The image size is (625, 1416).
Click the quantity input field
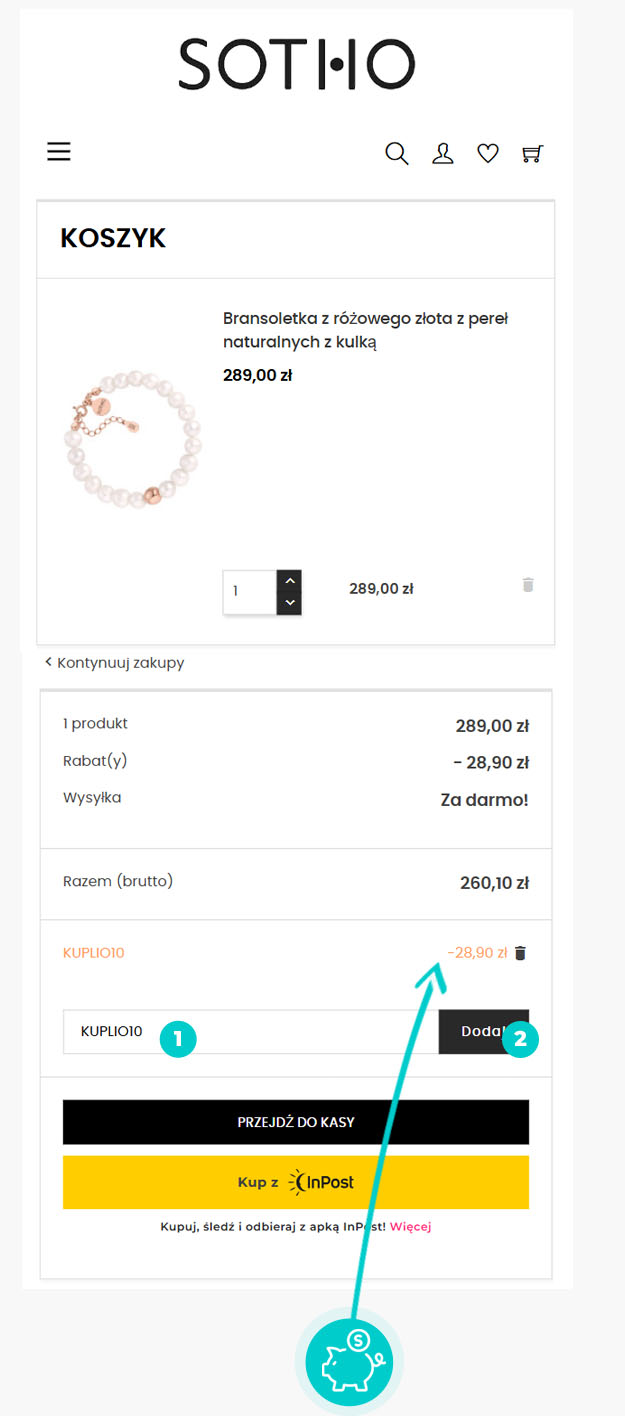pyautogui.click(x=249, y=592)
